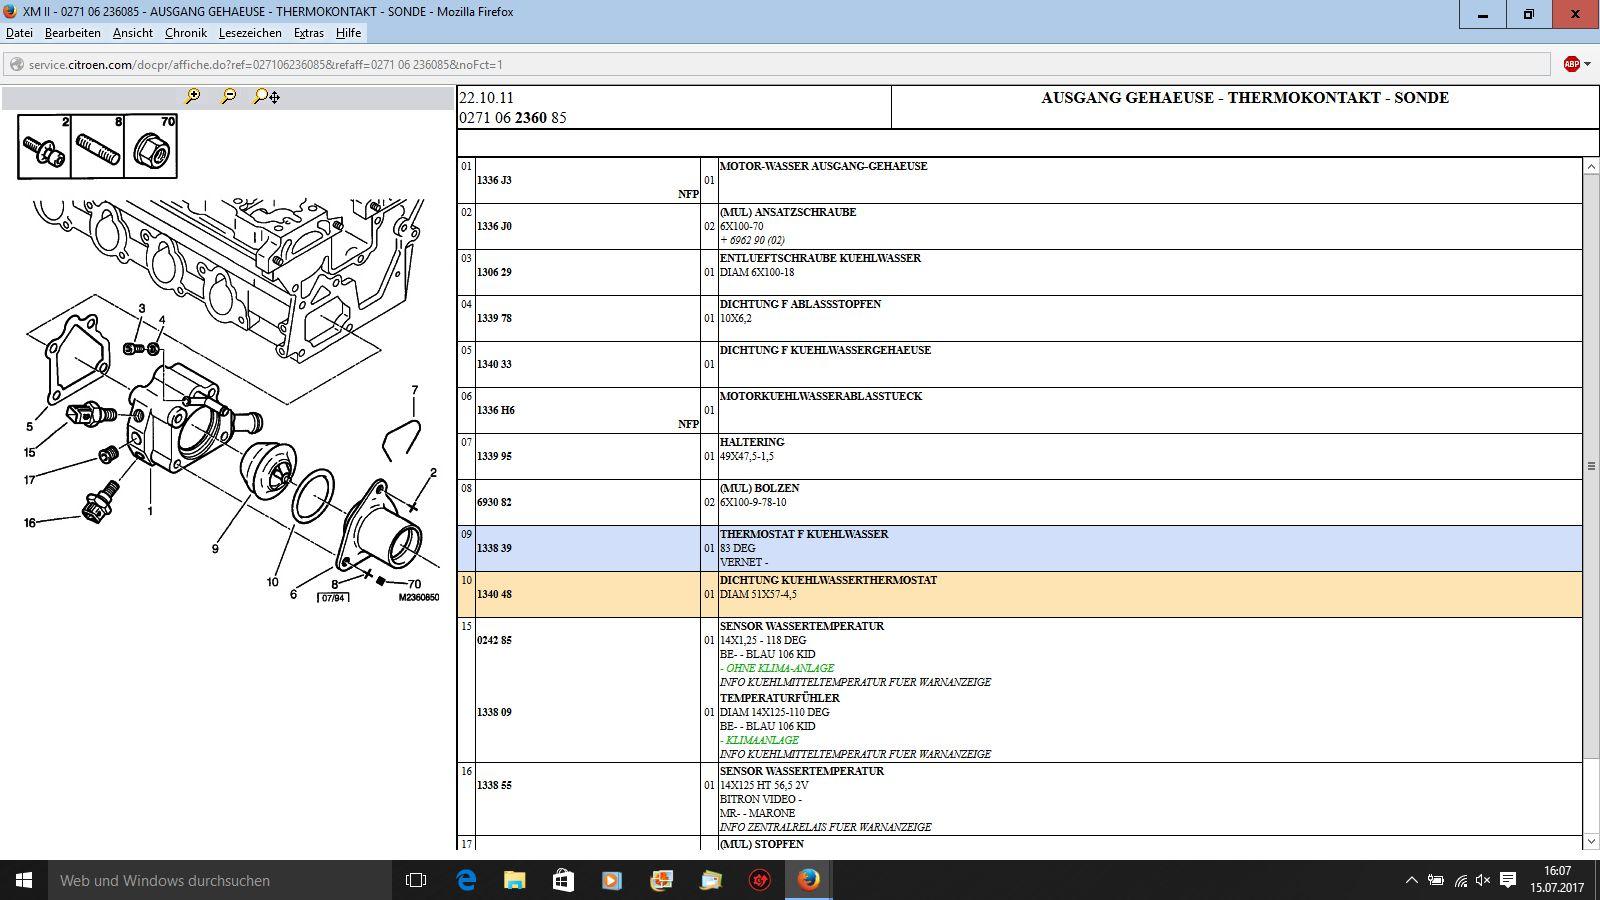Open Task View on taskbar
Viewport: 1600px width, 900px height.
click(416, 880)
